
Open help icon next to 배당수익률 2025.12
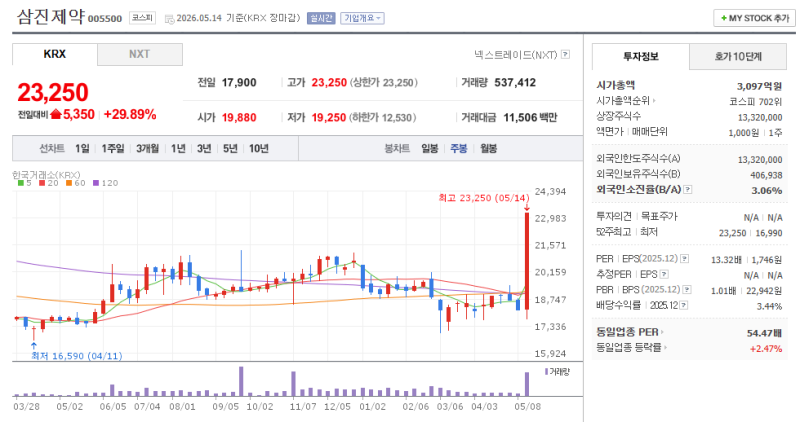point(684,305)
